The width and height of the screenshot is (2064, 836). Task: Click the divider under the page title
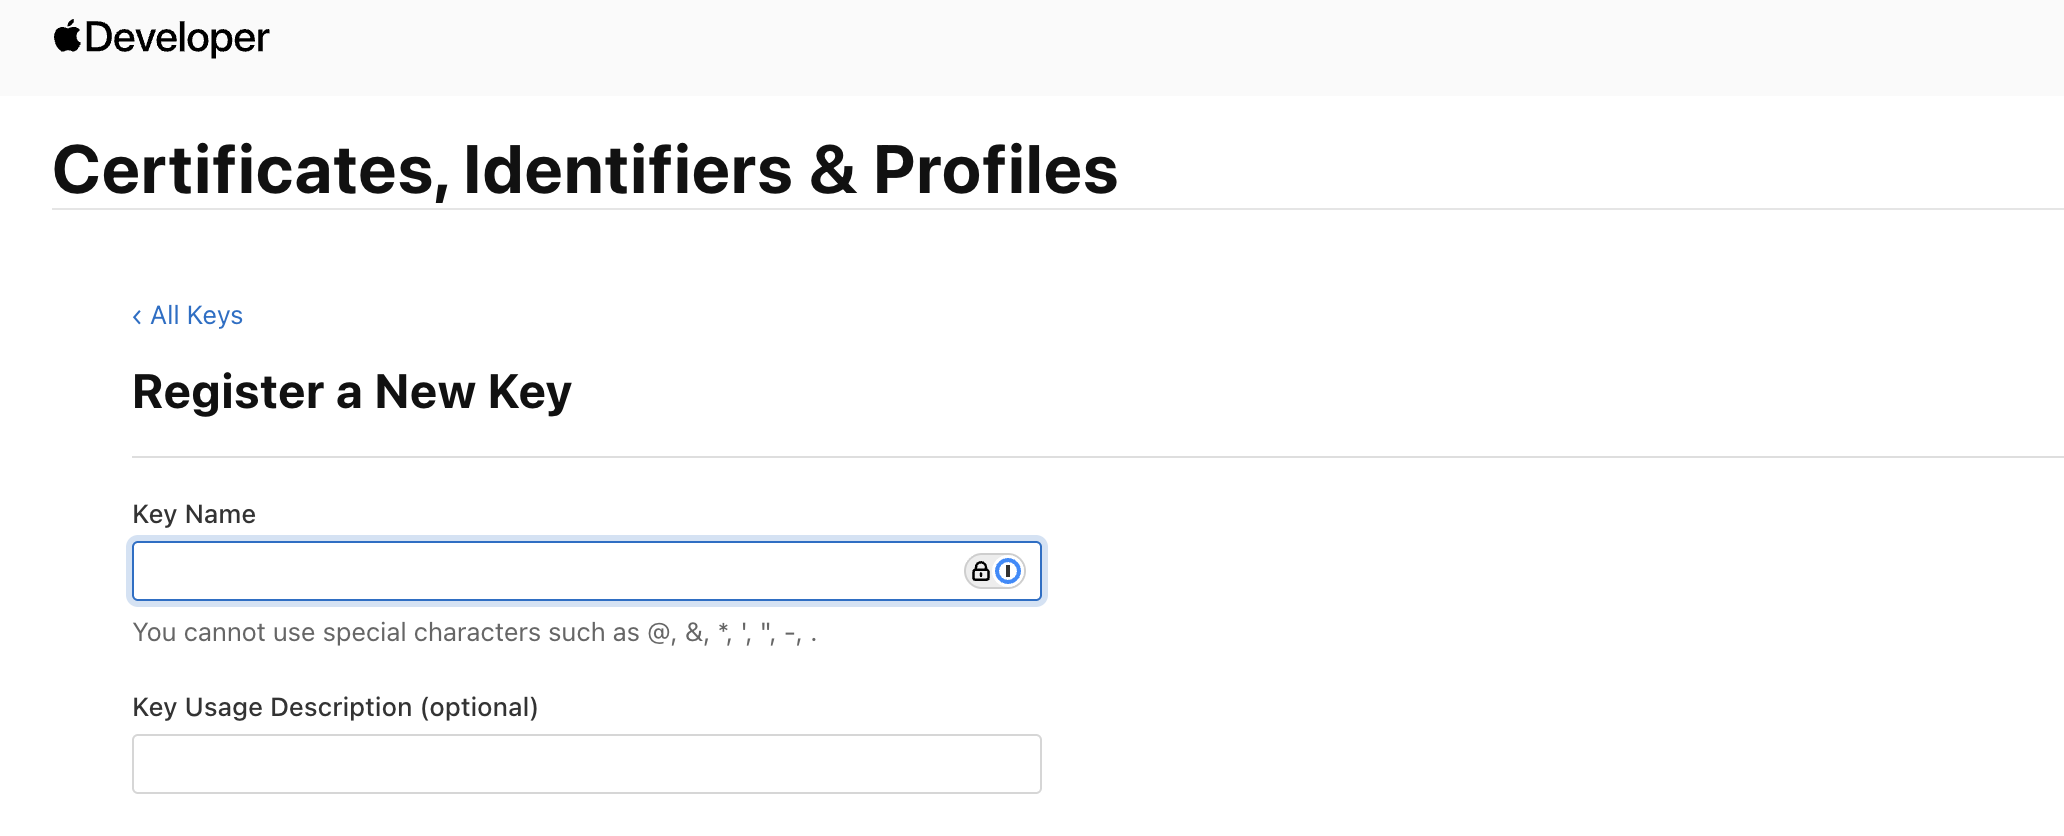[1400, 209]
